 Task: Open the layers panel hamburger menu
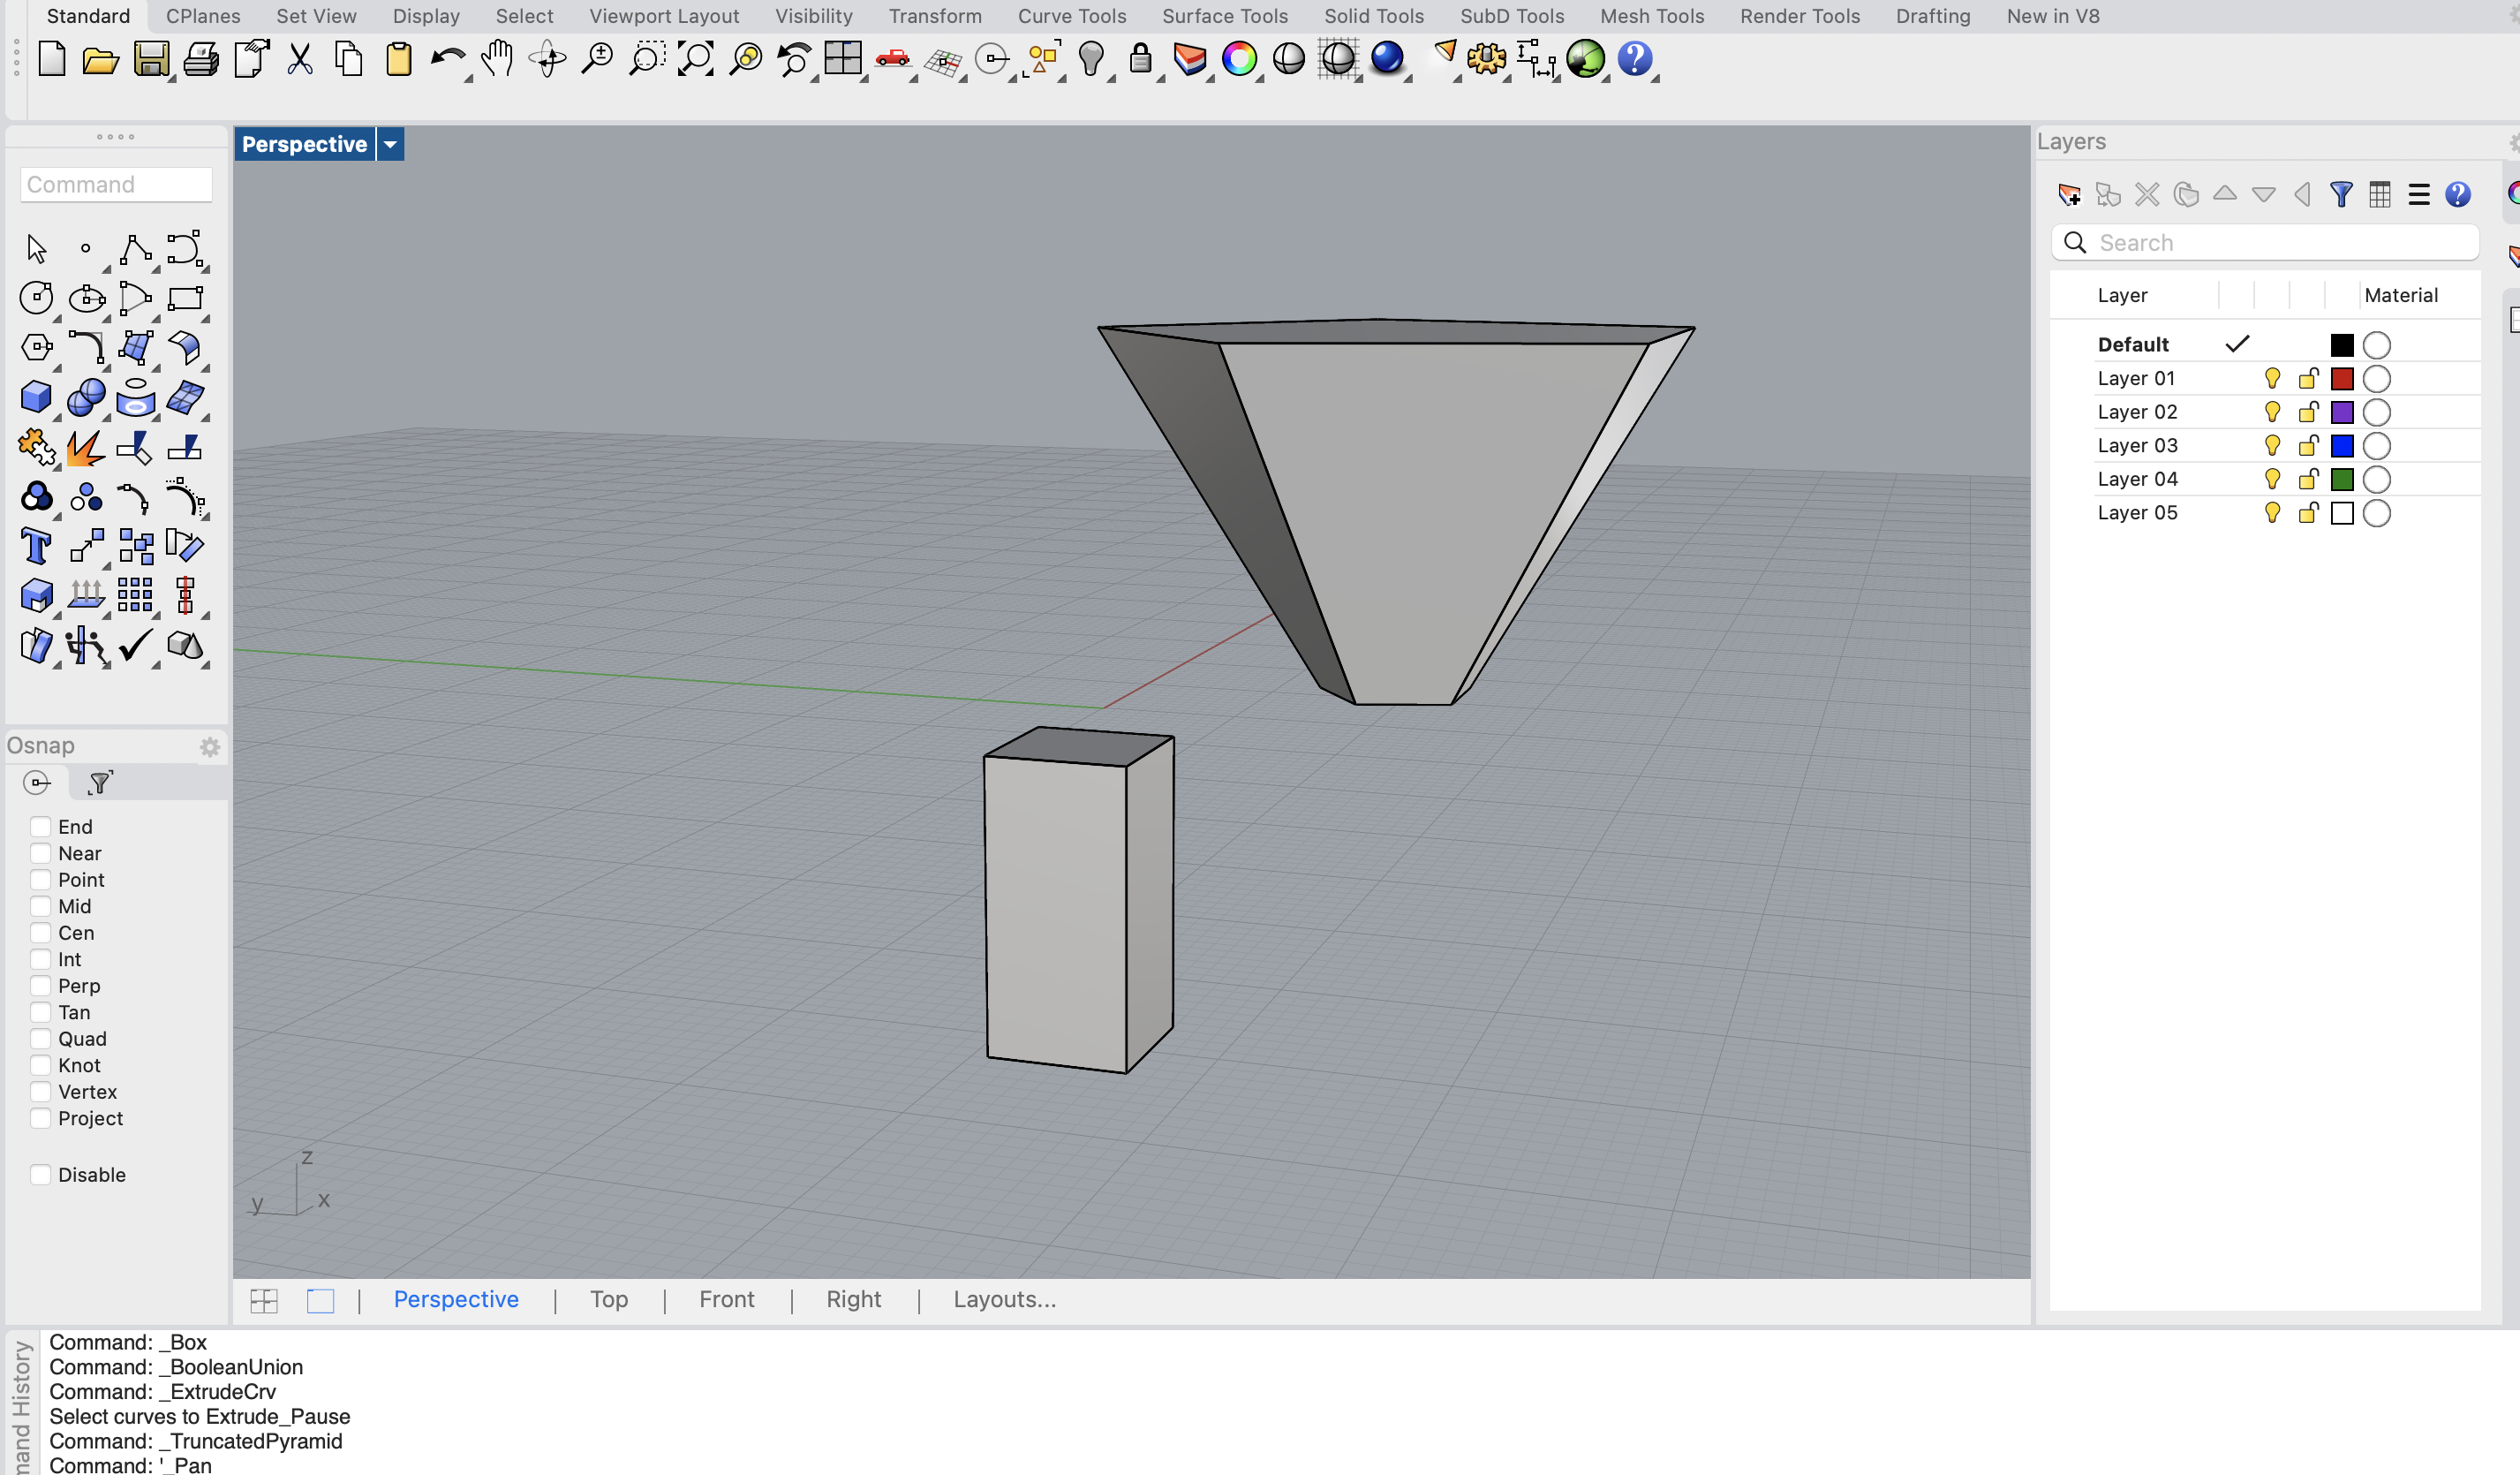2419,194
